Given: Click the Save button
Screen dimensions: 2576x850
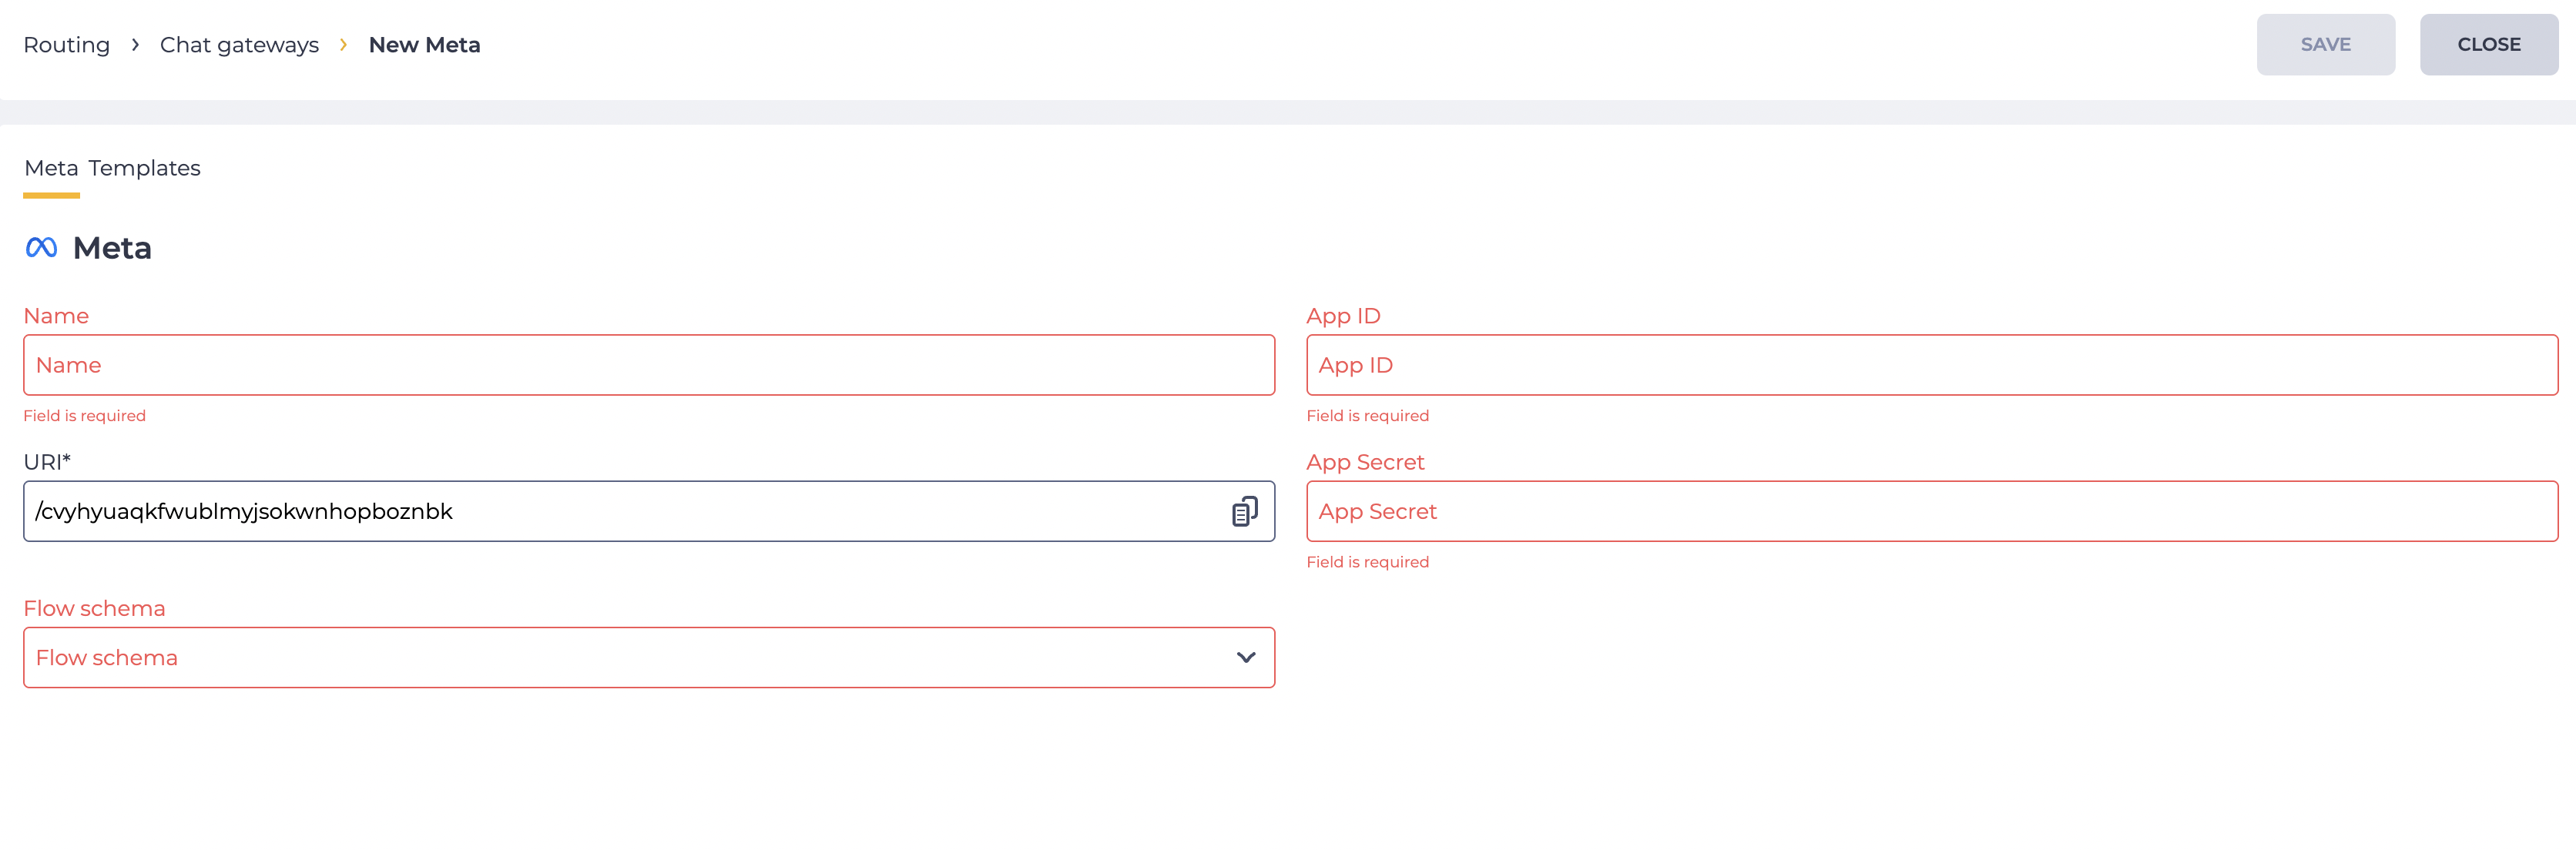Looking at the screenshot, I should [x=2325, y=44].
